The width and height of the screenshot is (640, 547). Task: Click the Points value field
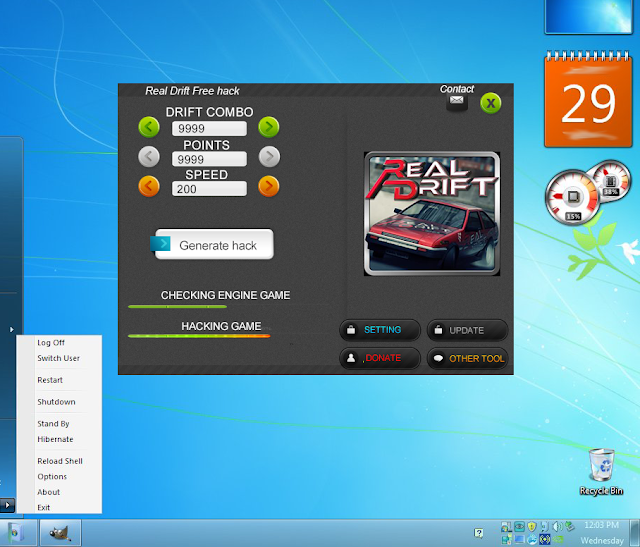point(209,159)
